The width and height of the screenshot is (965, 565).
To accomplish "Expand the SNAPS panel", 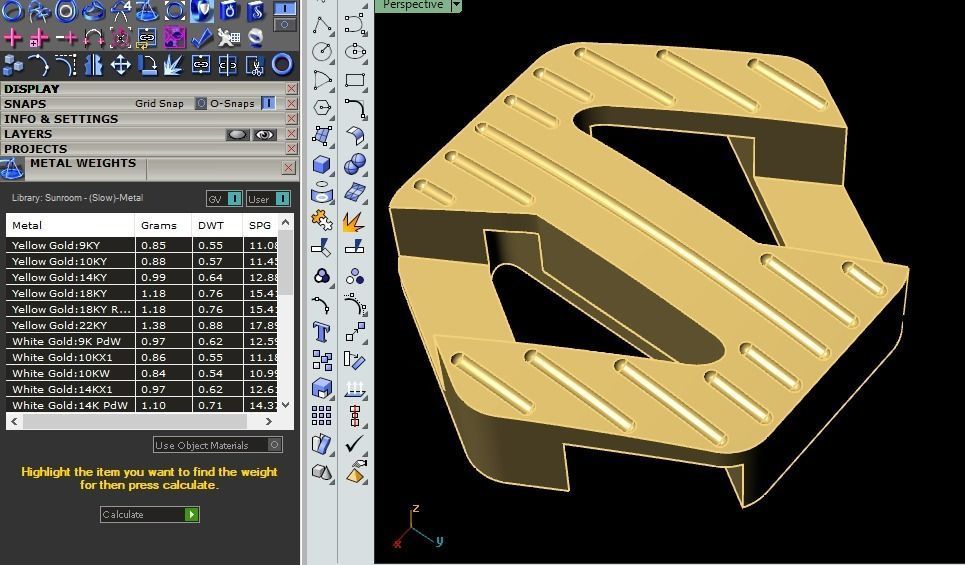I will point(25,104).
